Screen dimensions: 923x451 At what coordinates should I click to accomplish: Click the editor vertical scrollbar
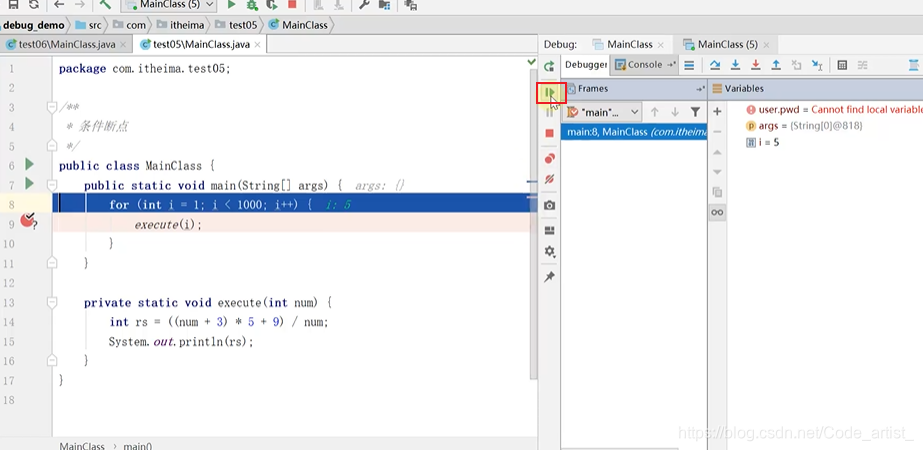(533, 224)
